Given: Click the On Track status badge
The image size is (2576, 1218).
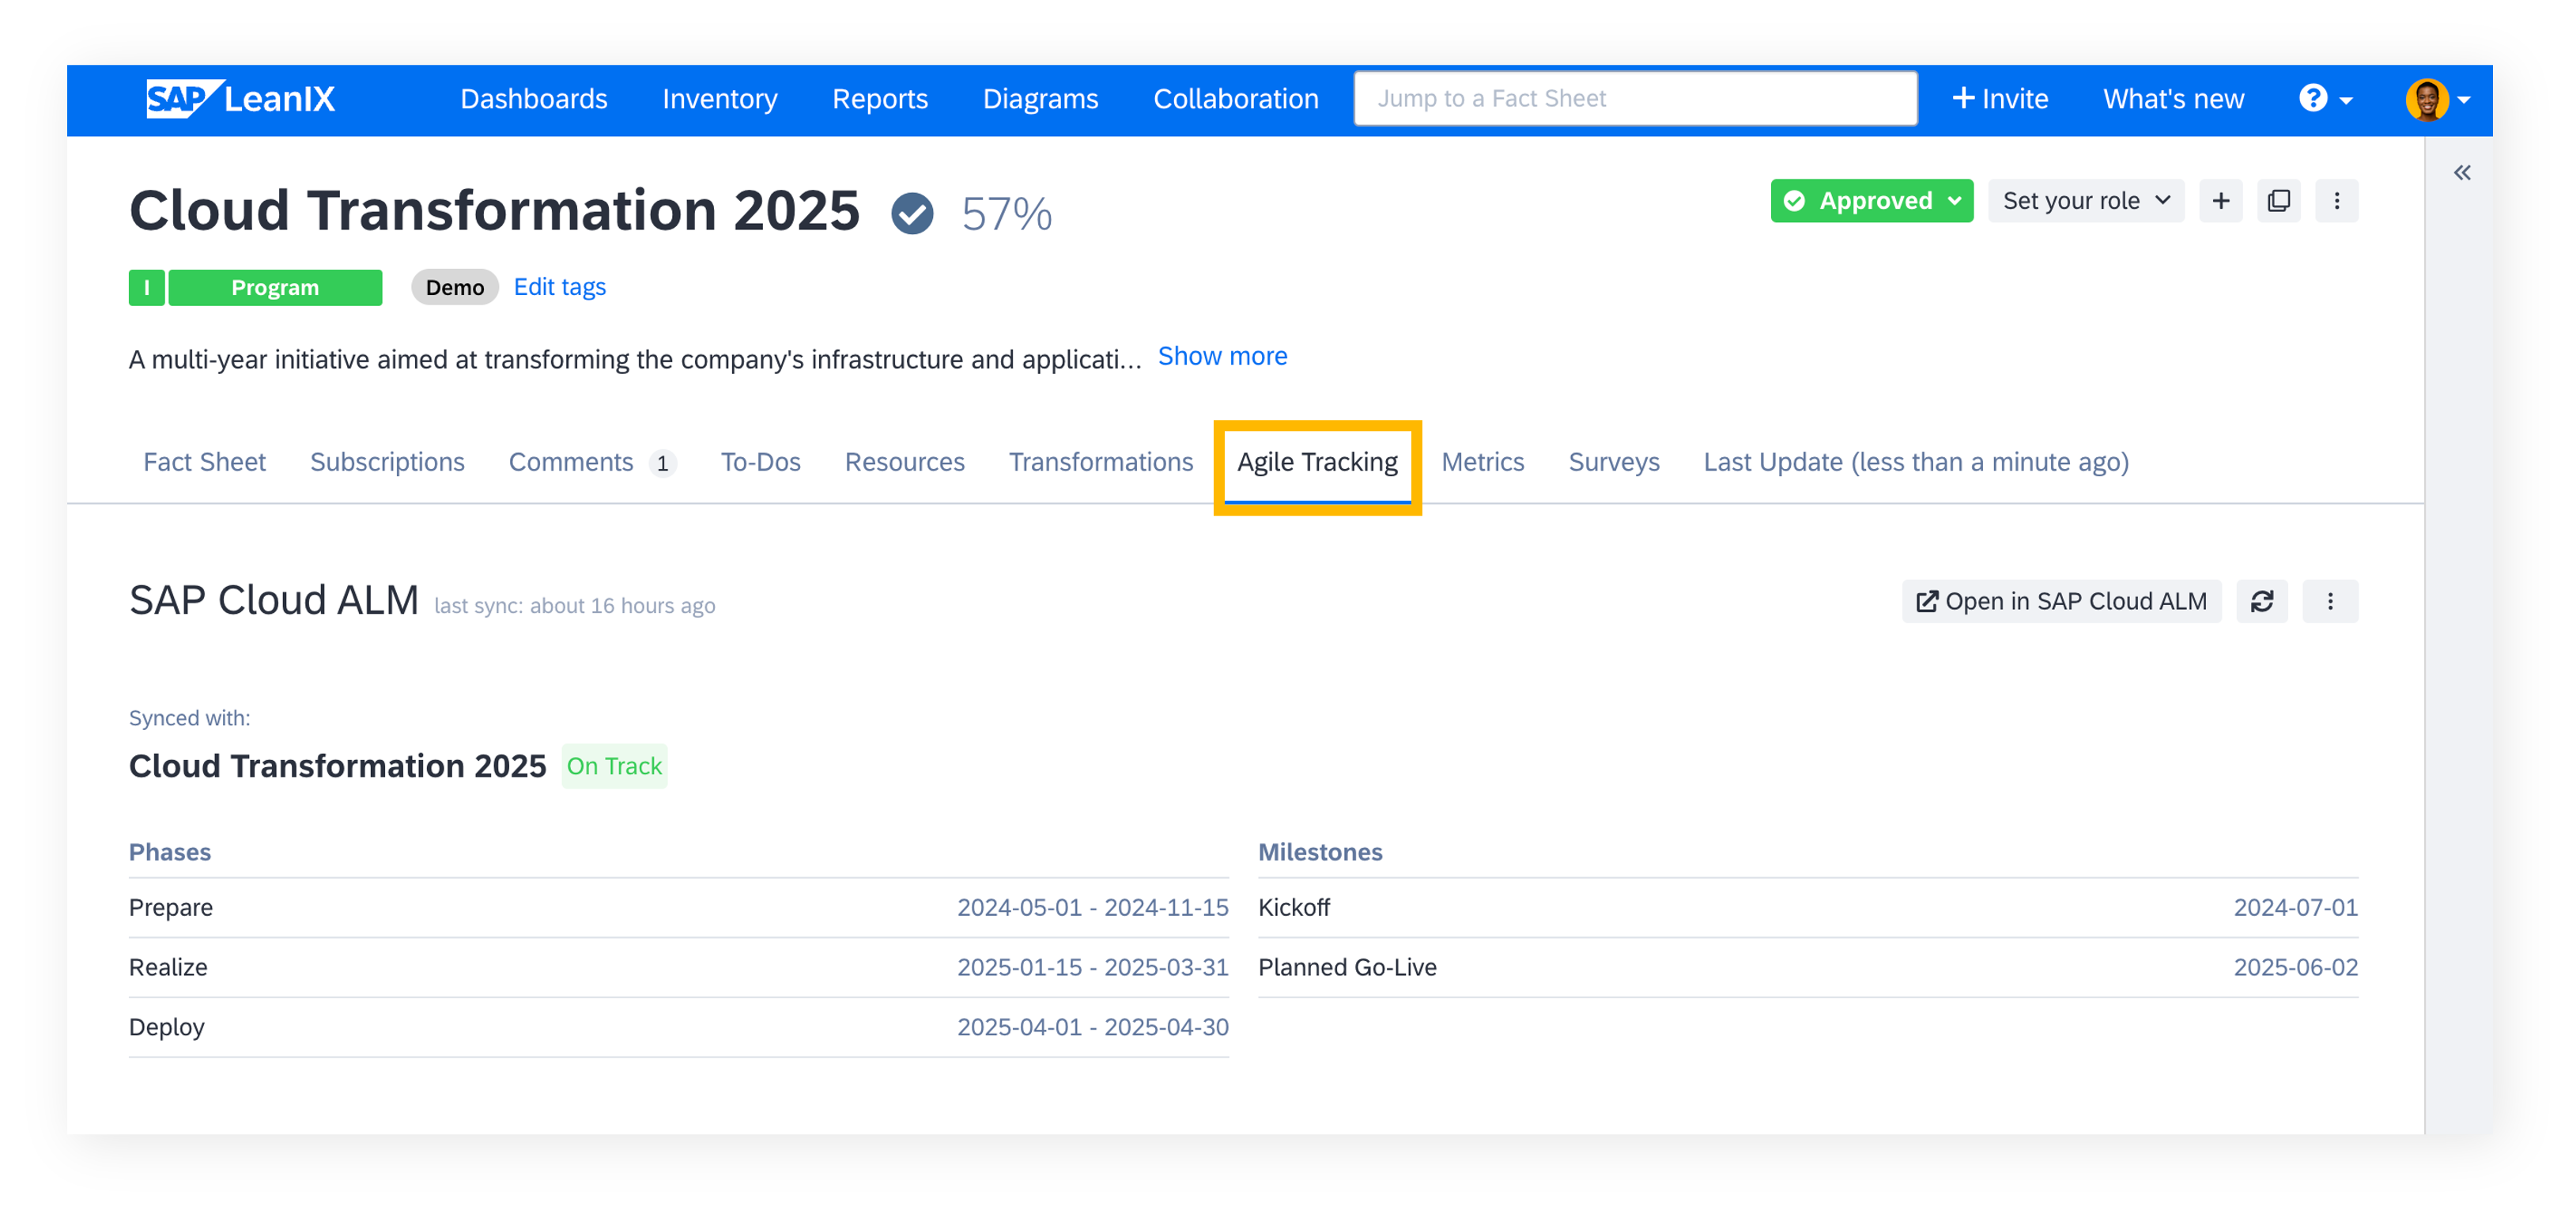Looking at the screenshot, I should tap(614, 766).
